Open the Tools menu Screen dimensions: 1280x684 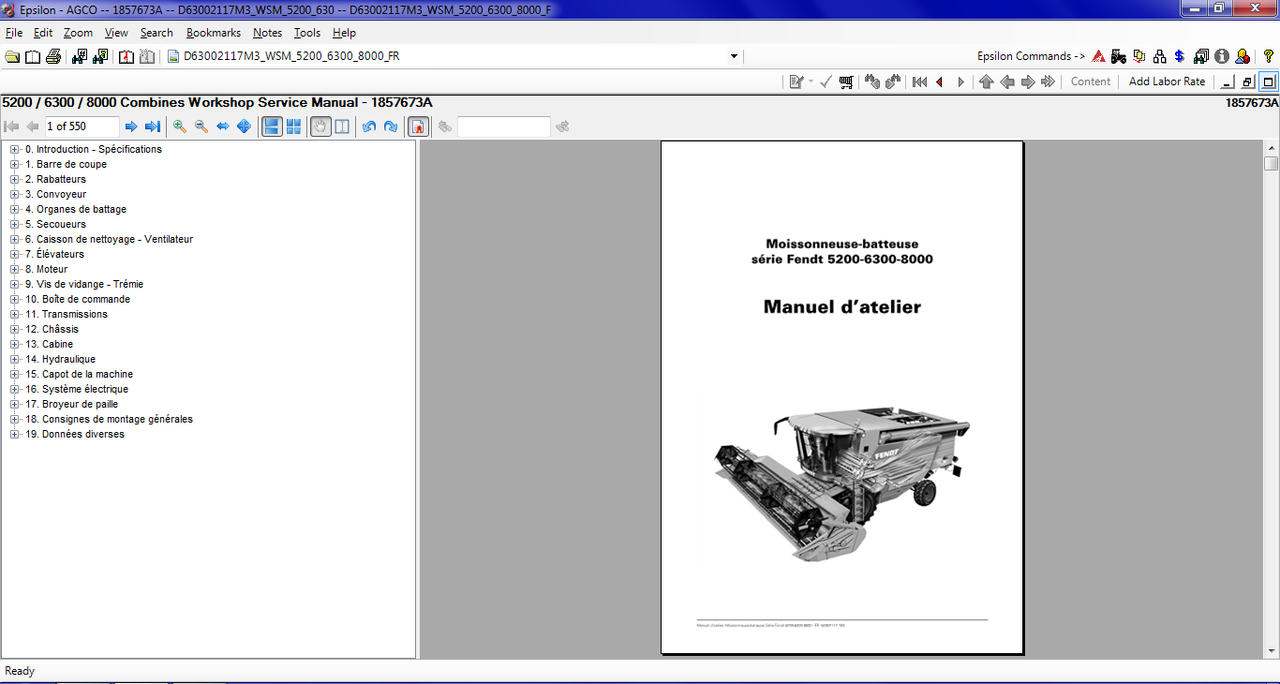coord(307,33)
